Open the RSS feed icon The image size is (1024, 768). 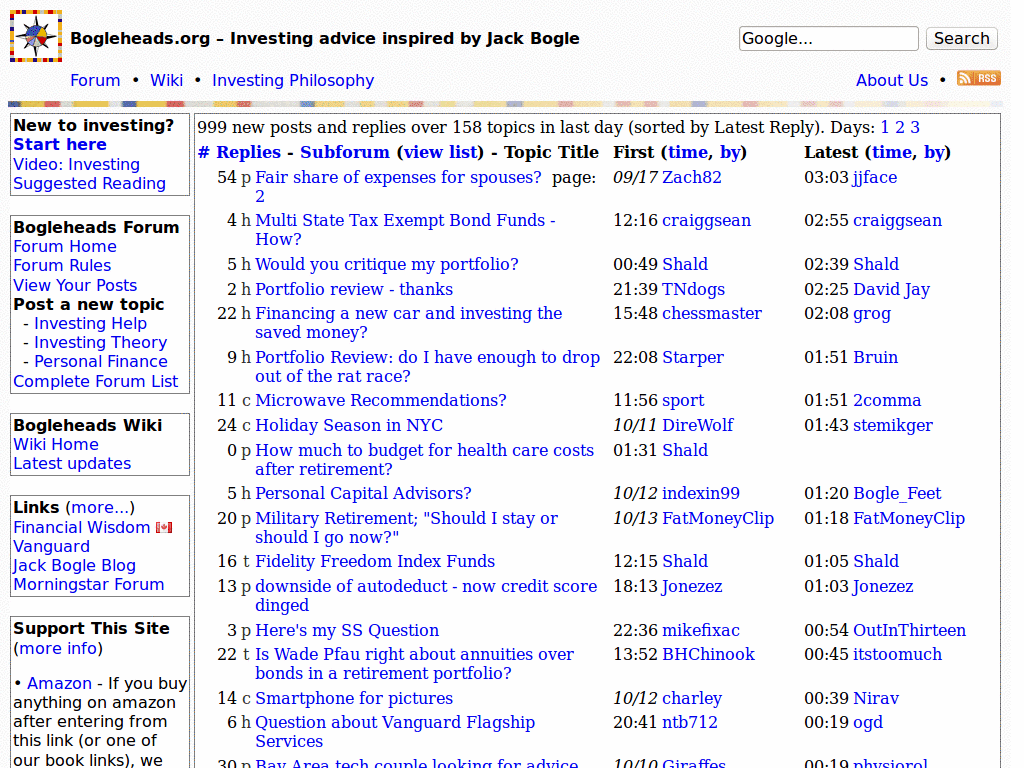click(x=978, y=78)
